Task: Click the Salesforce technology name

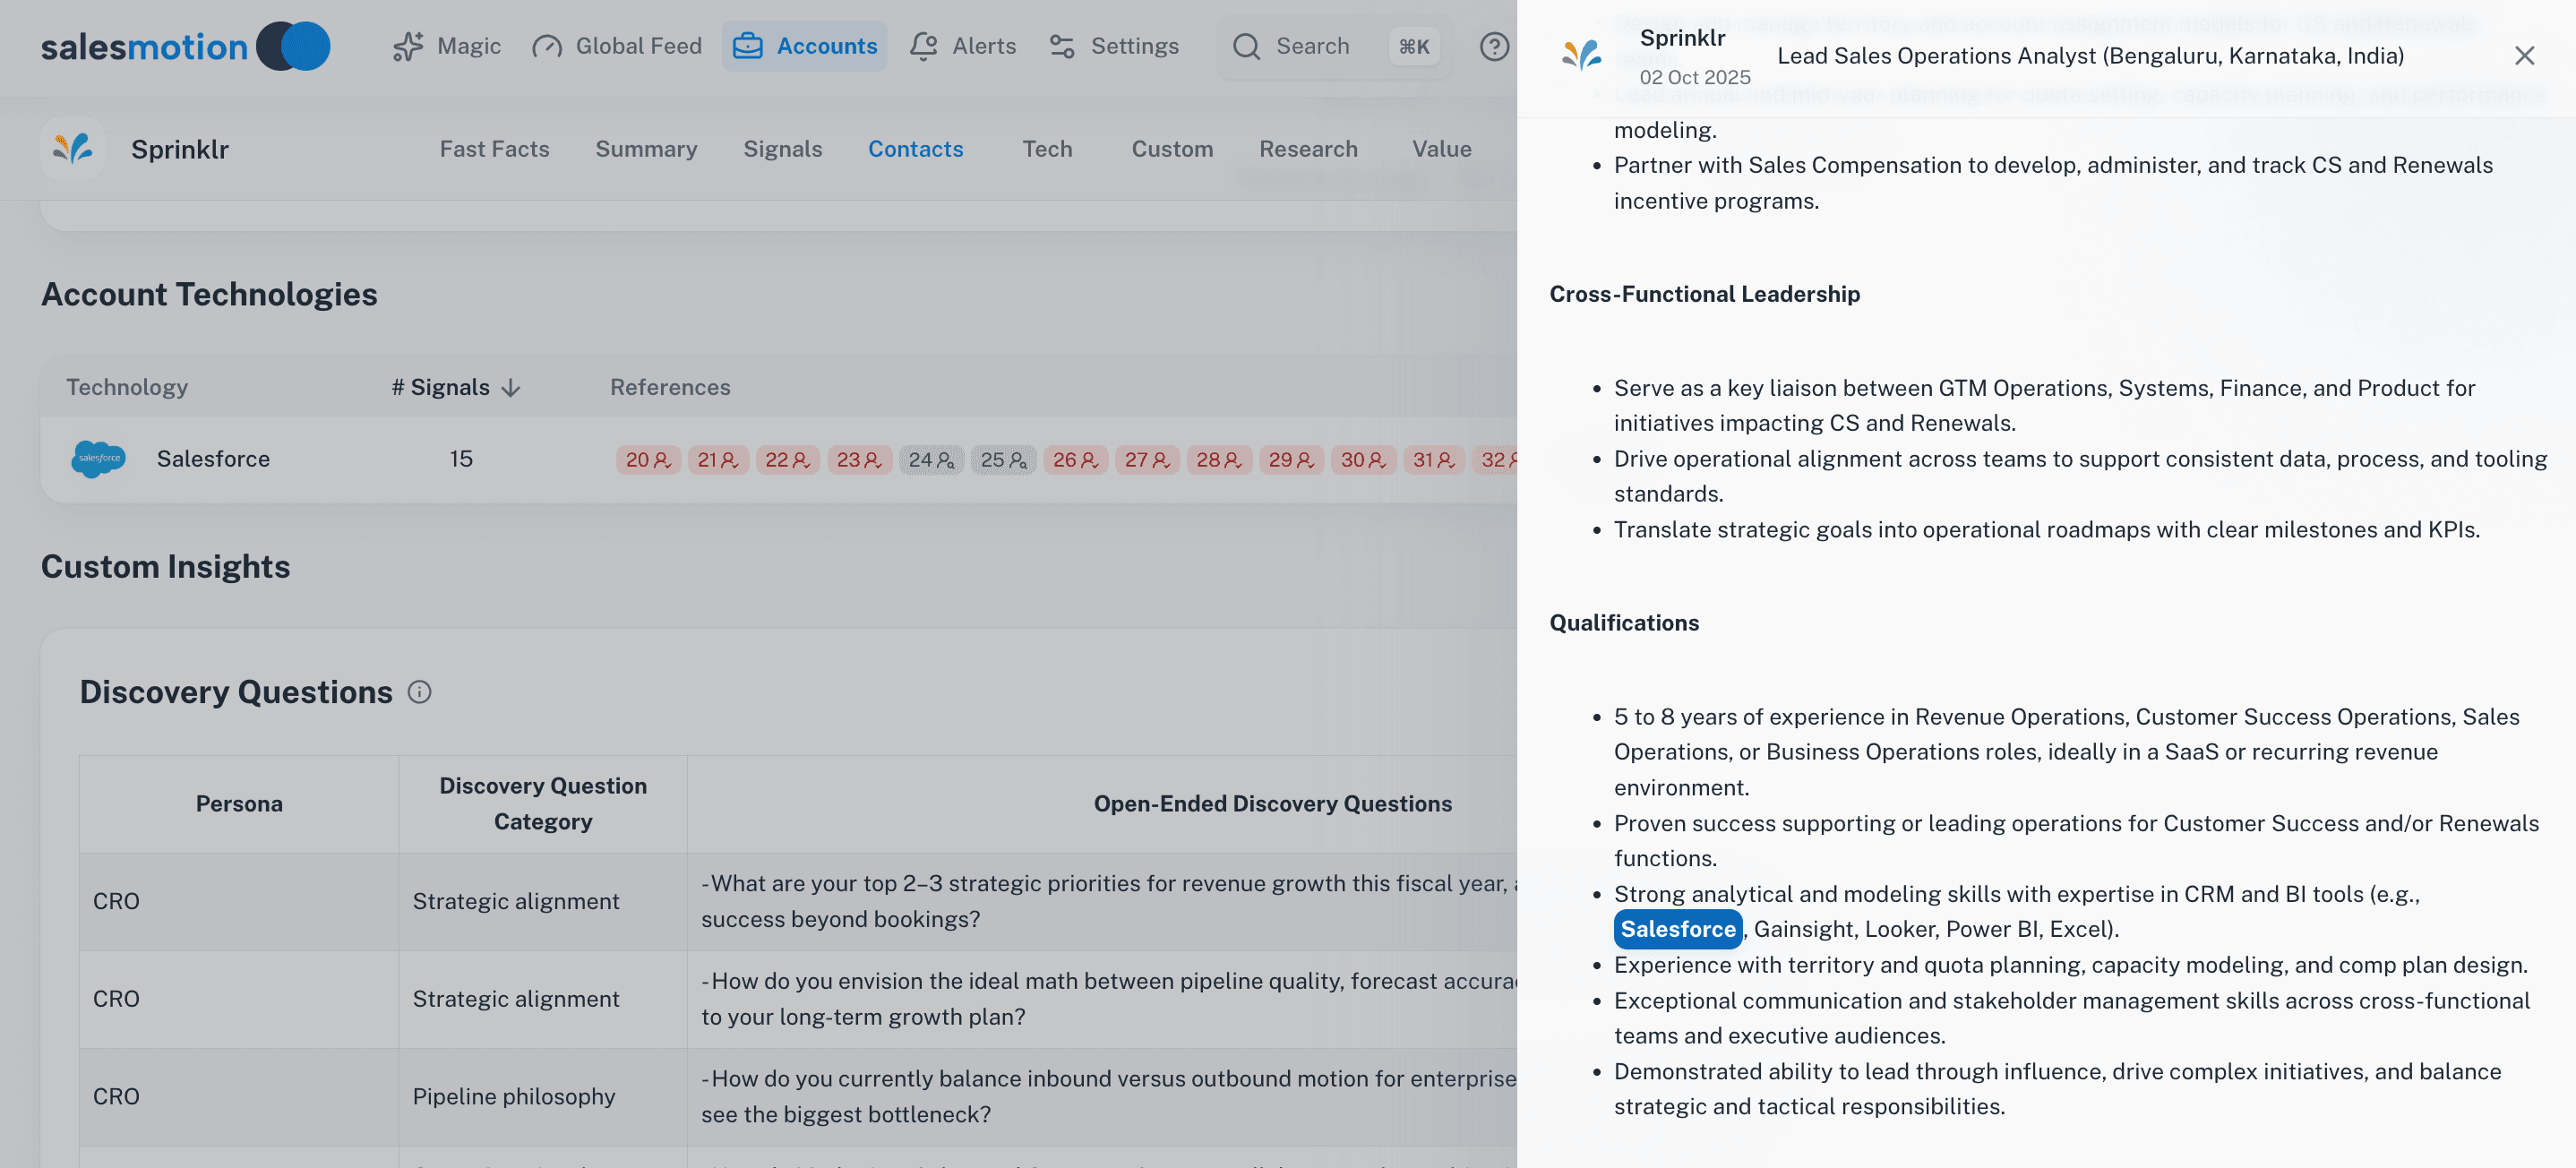Action: coord(213,459)
